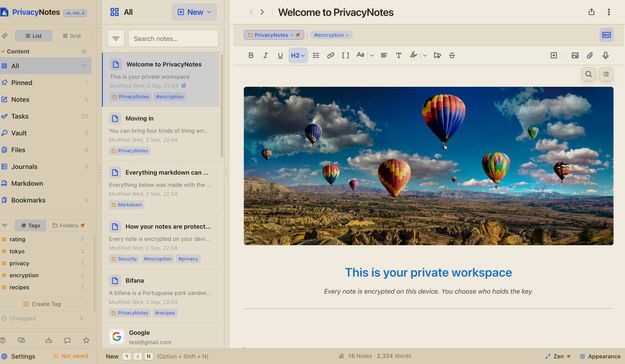Switch to the Tags tab
The height and width of the screenshot is (364, 625).
click(x=31, y=226)
